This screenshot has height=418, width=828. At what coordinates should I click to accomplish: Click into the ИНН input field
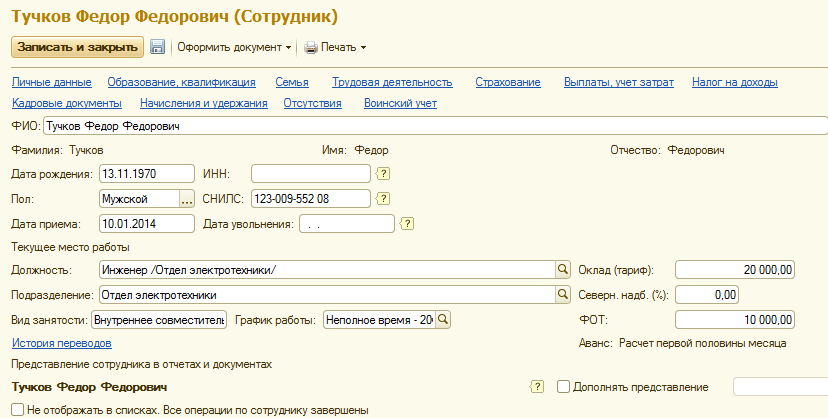point(310,173)
